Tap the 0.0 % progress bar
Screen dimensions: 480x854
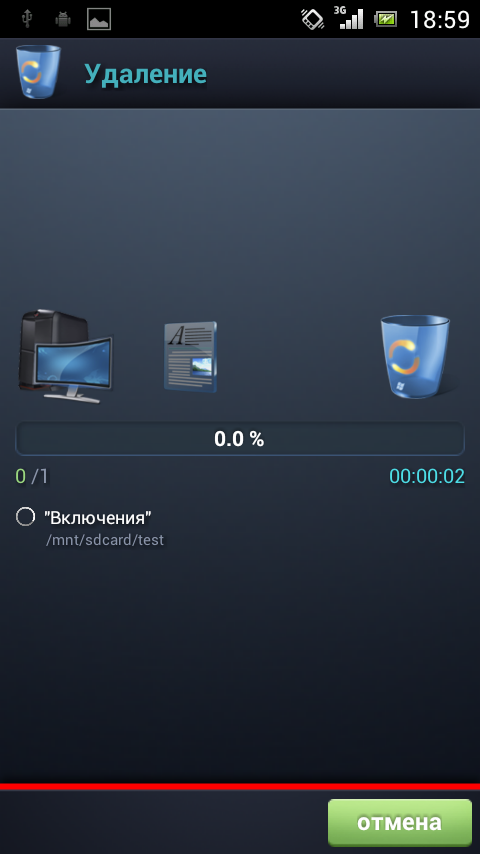pyautogui.click(x=240, y=438)
